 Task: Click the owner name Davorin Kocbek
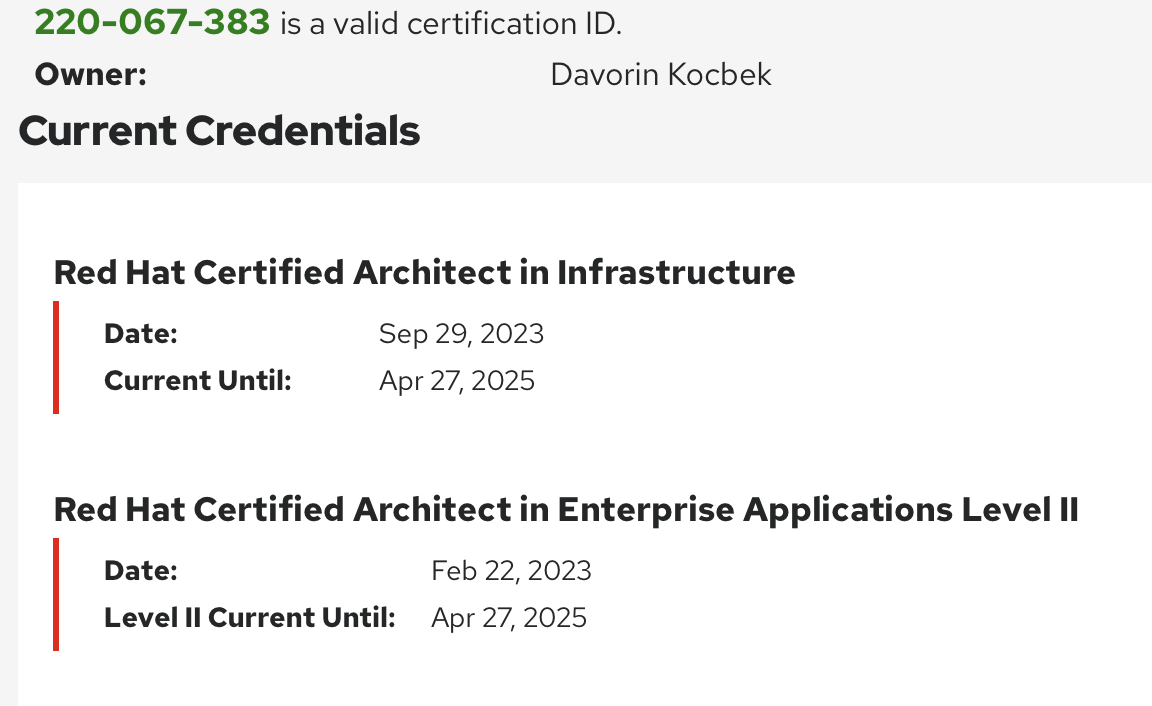[x=661, y=75]
